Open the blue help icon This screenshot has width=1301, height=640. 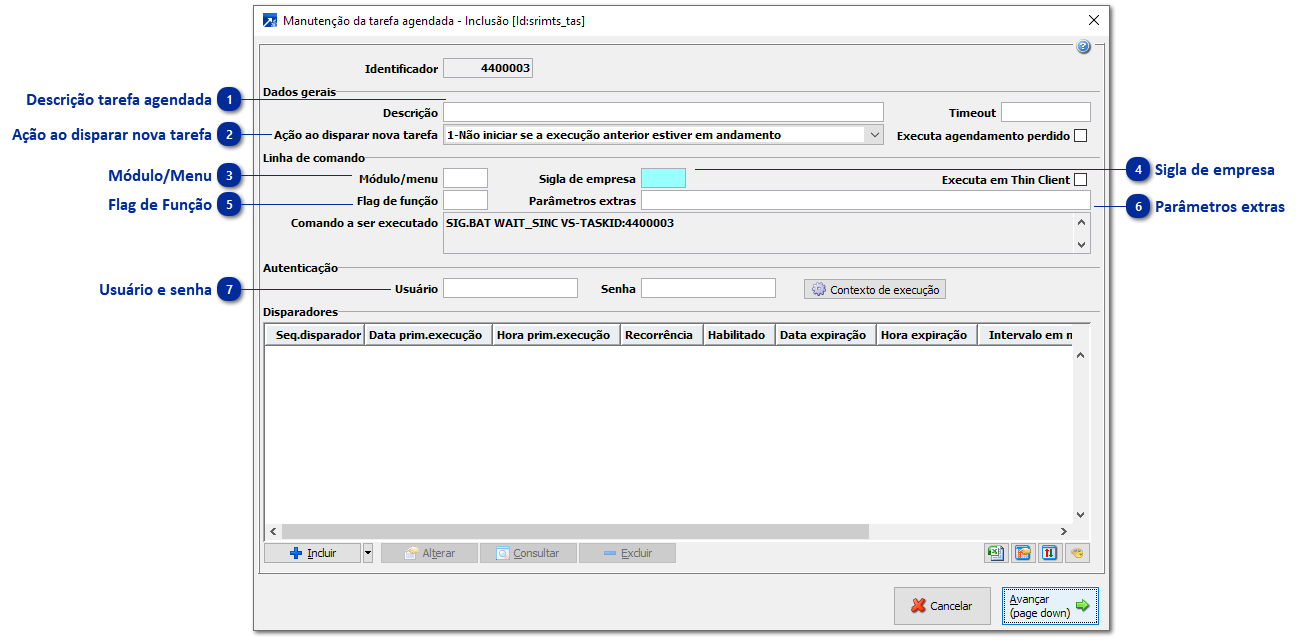pos(1083,47)
